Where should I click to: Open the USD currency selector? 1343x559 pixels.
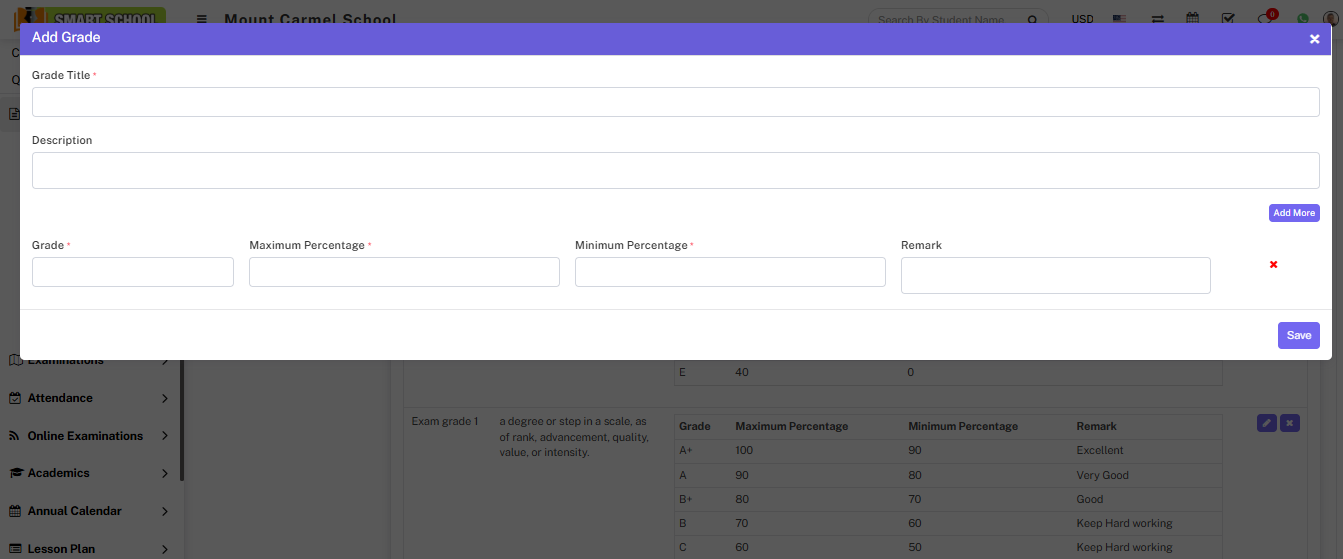pyautogui.click(x=1082, y=19)
